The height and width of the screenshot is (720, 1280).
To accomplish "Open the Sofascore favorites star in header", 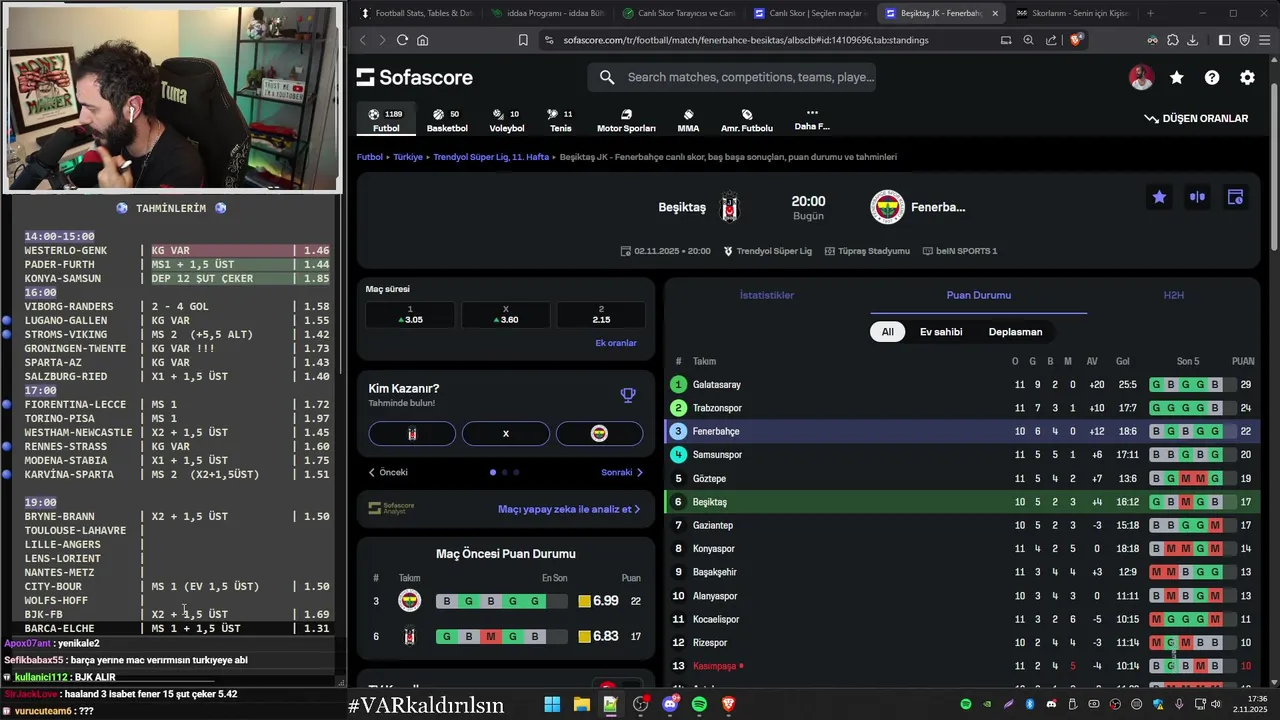I will pos(1176,77).
